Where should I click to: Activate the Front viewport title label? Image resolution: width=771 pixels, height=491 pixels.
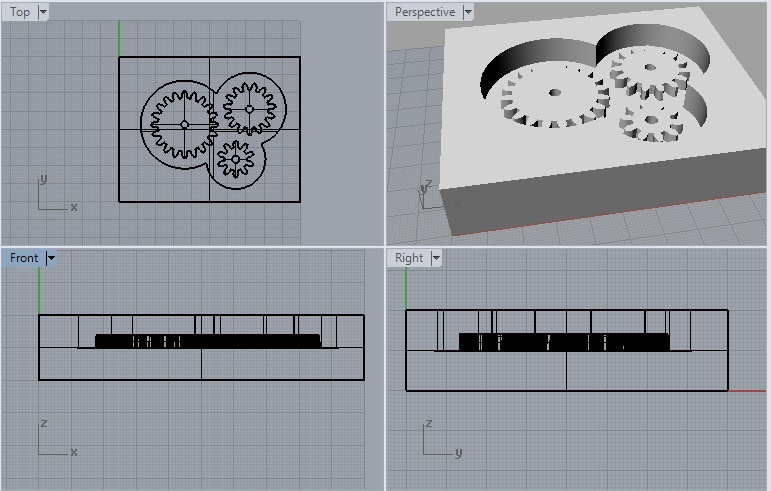pos(24,258)
